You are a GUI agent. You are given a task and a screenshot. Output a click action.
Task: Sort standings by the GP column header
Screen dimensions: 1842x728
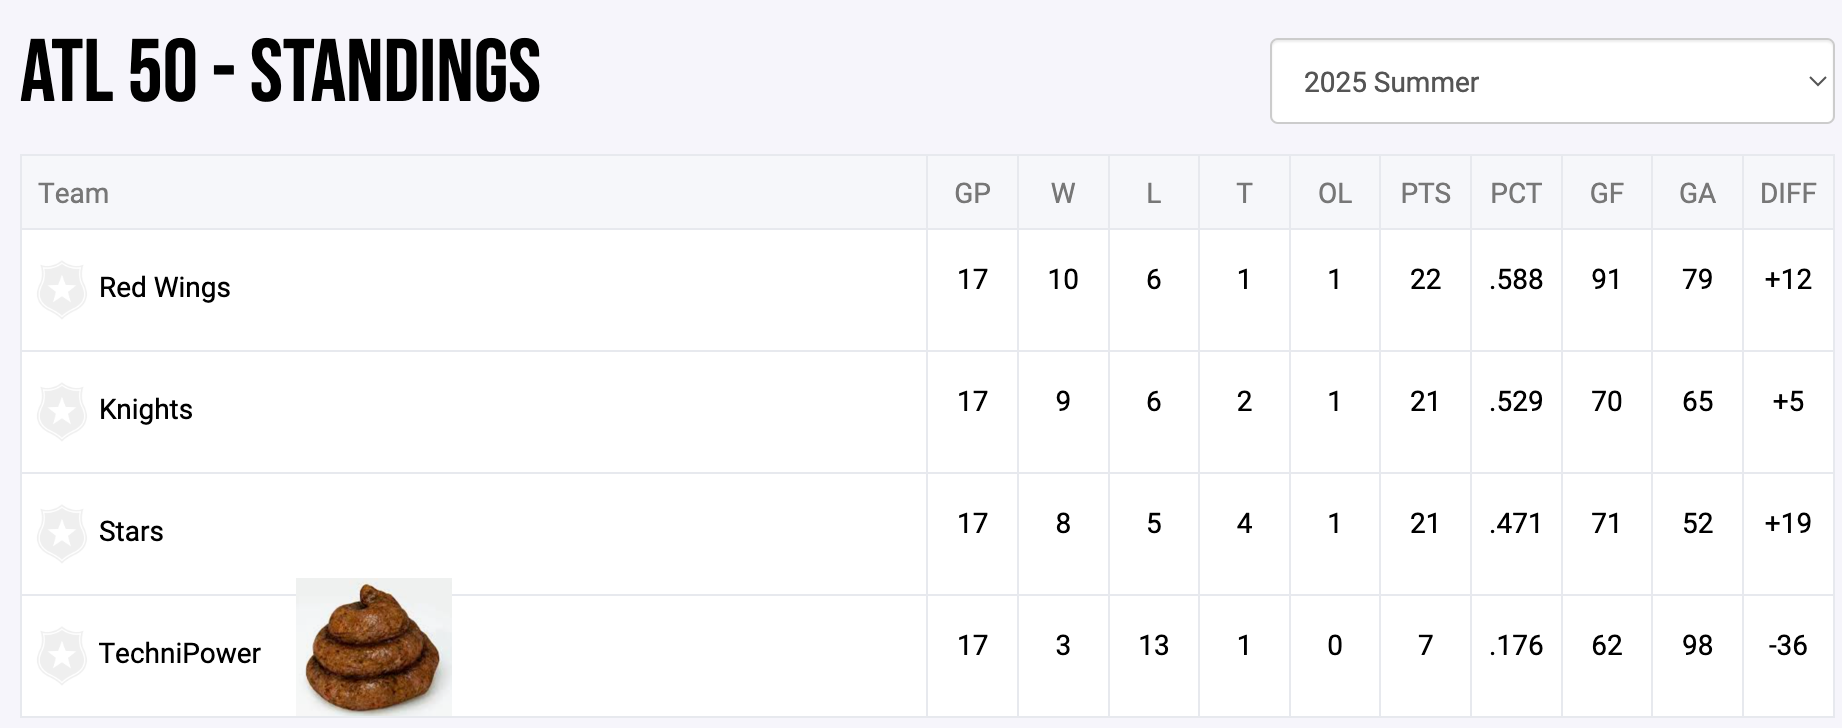click(972, 193)
